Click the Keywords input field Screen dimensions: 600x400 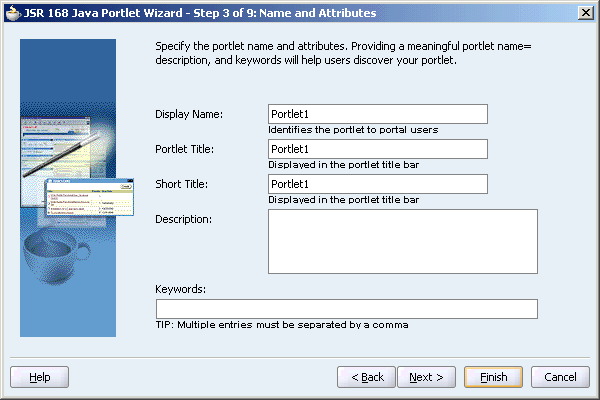[x=347, y=309]
